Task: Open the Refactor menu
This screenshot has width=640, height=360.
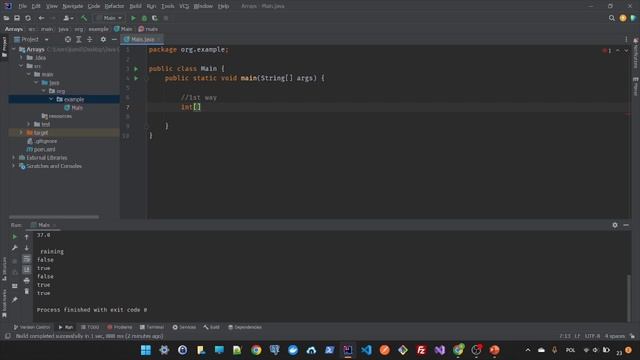Action: (x=114, y=6)
